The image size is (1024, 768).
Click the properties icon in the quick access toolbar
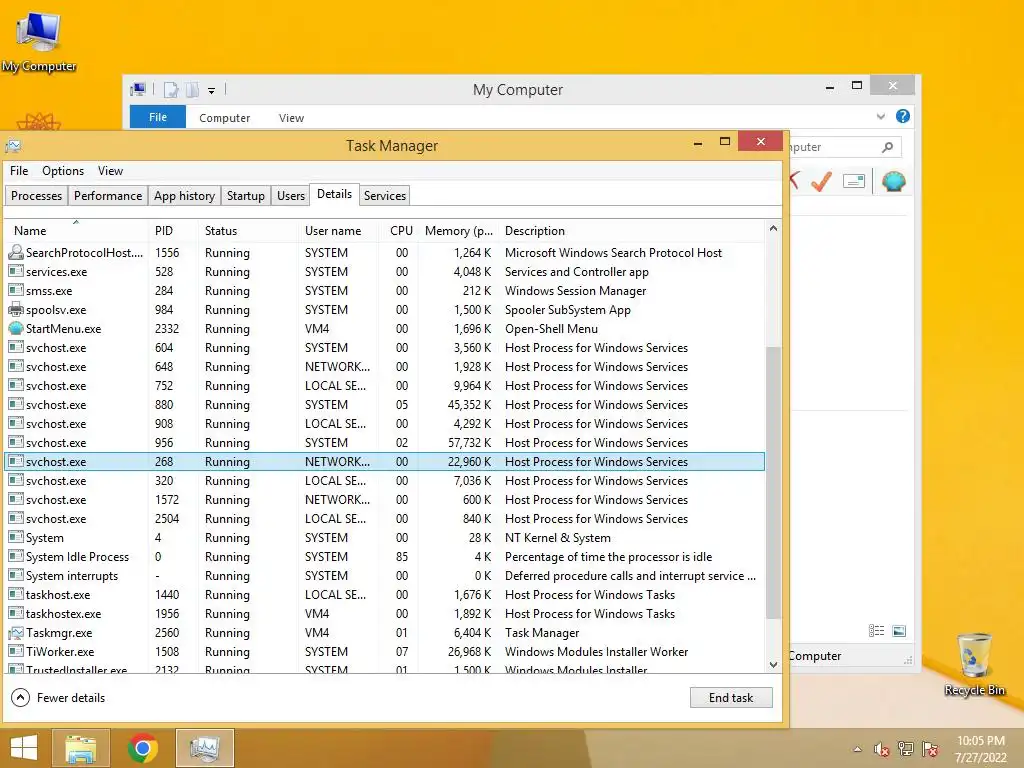(170, 89)
